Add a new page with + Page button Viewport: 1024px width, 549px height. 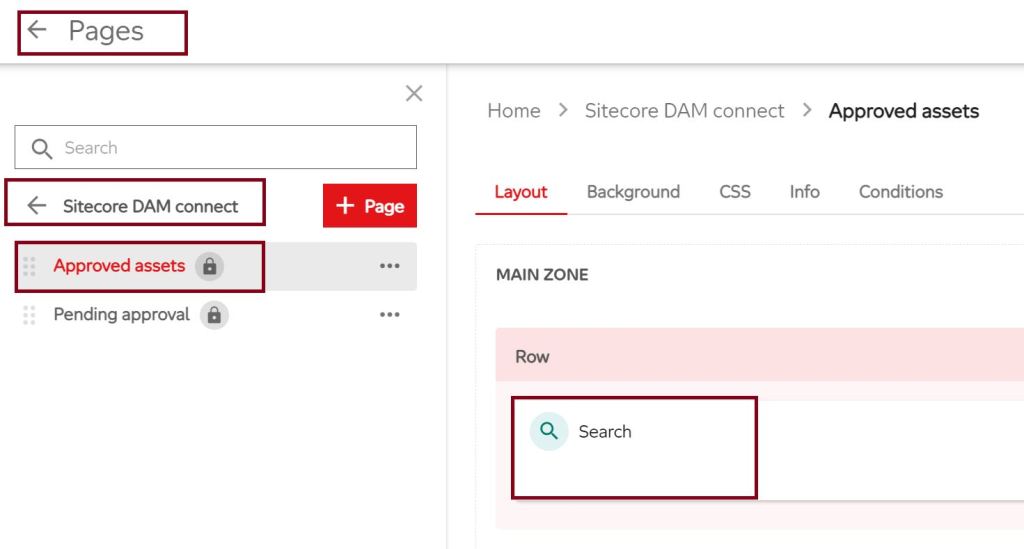pos(369,206)
